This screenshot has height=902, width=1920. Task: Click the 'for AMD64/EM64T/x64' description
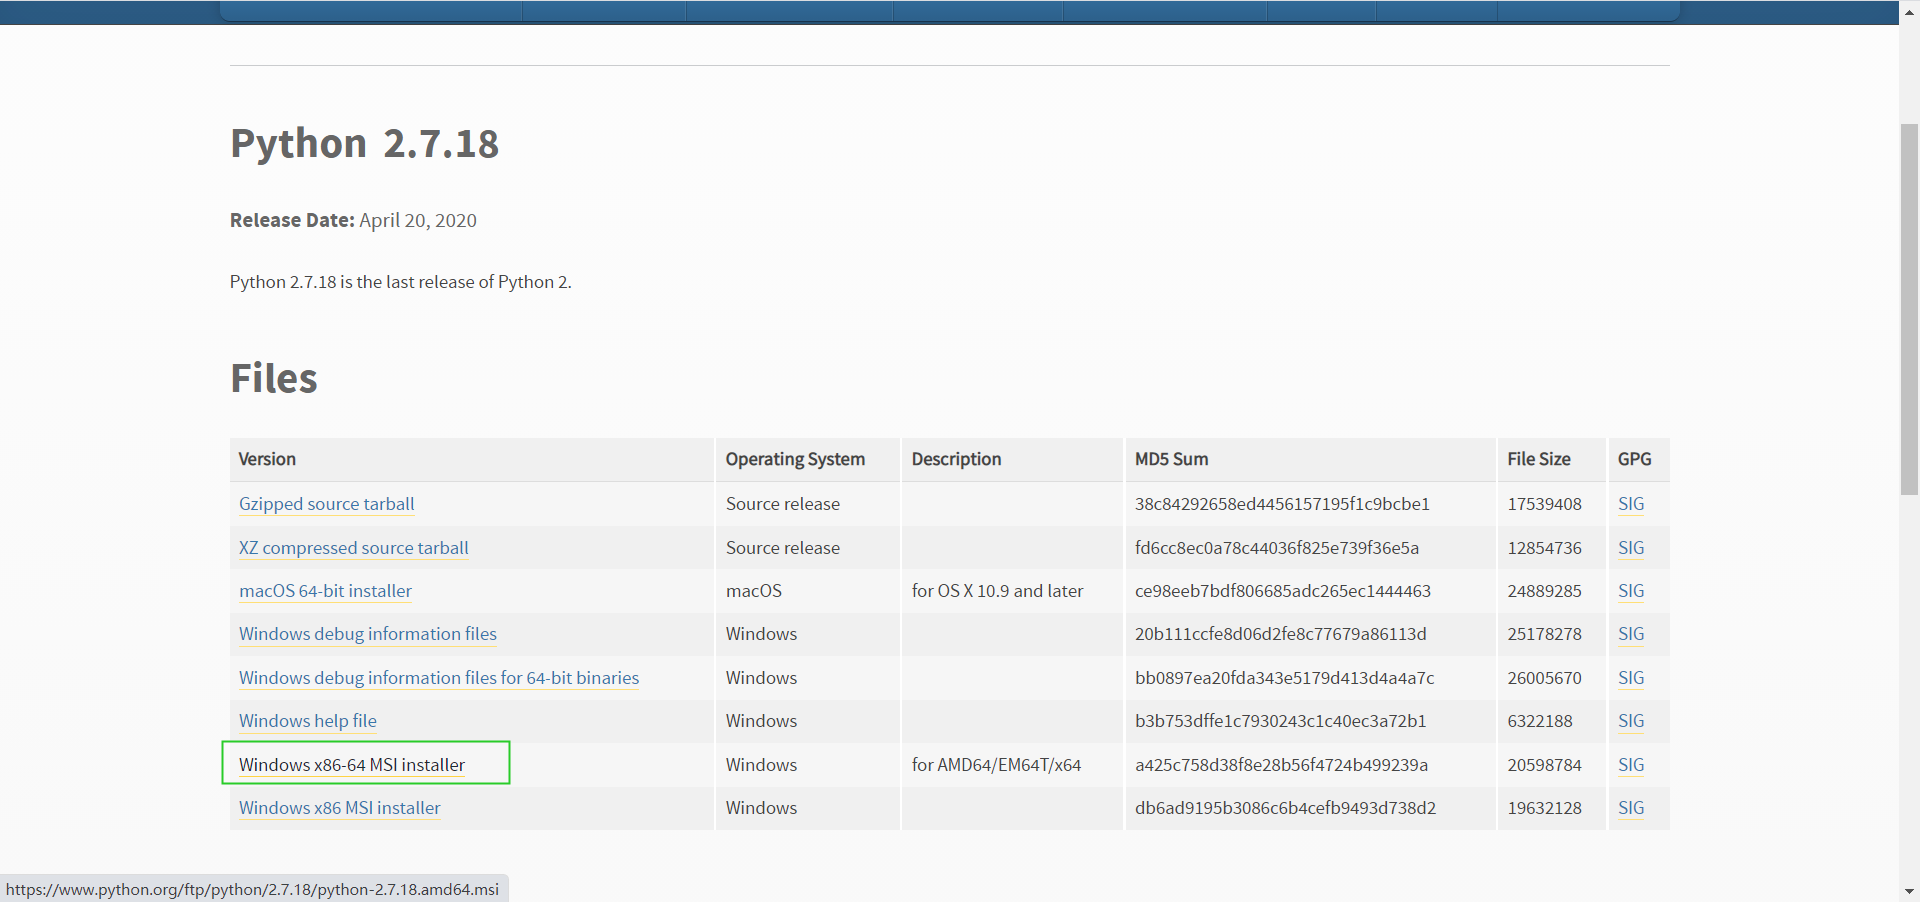click(x=996, y=765)
